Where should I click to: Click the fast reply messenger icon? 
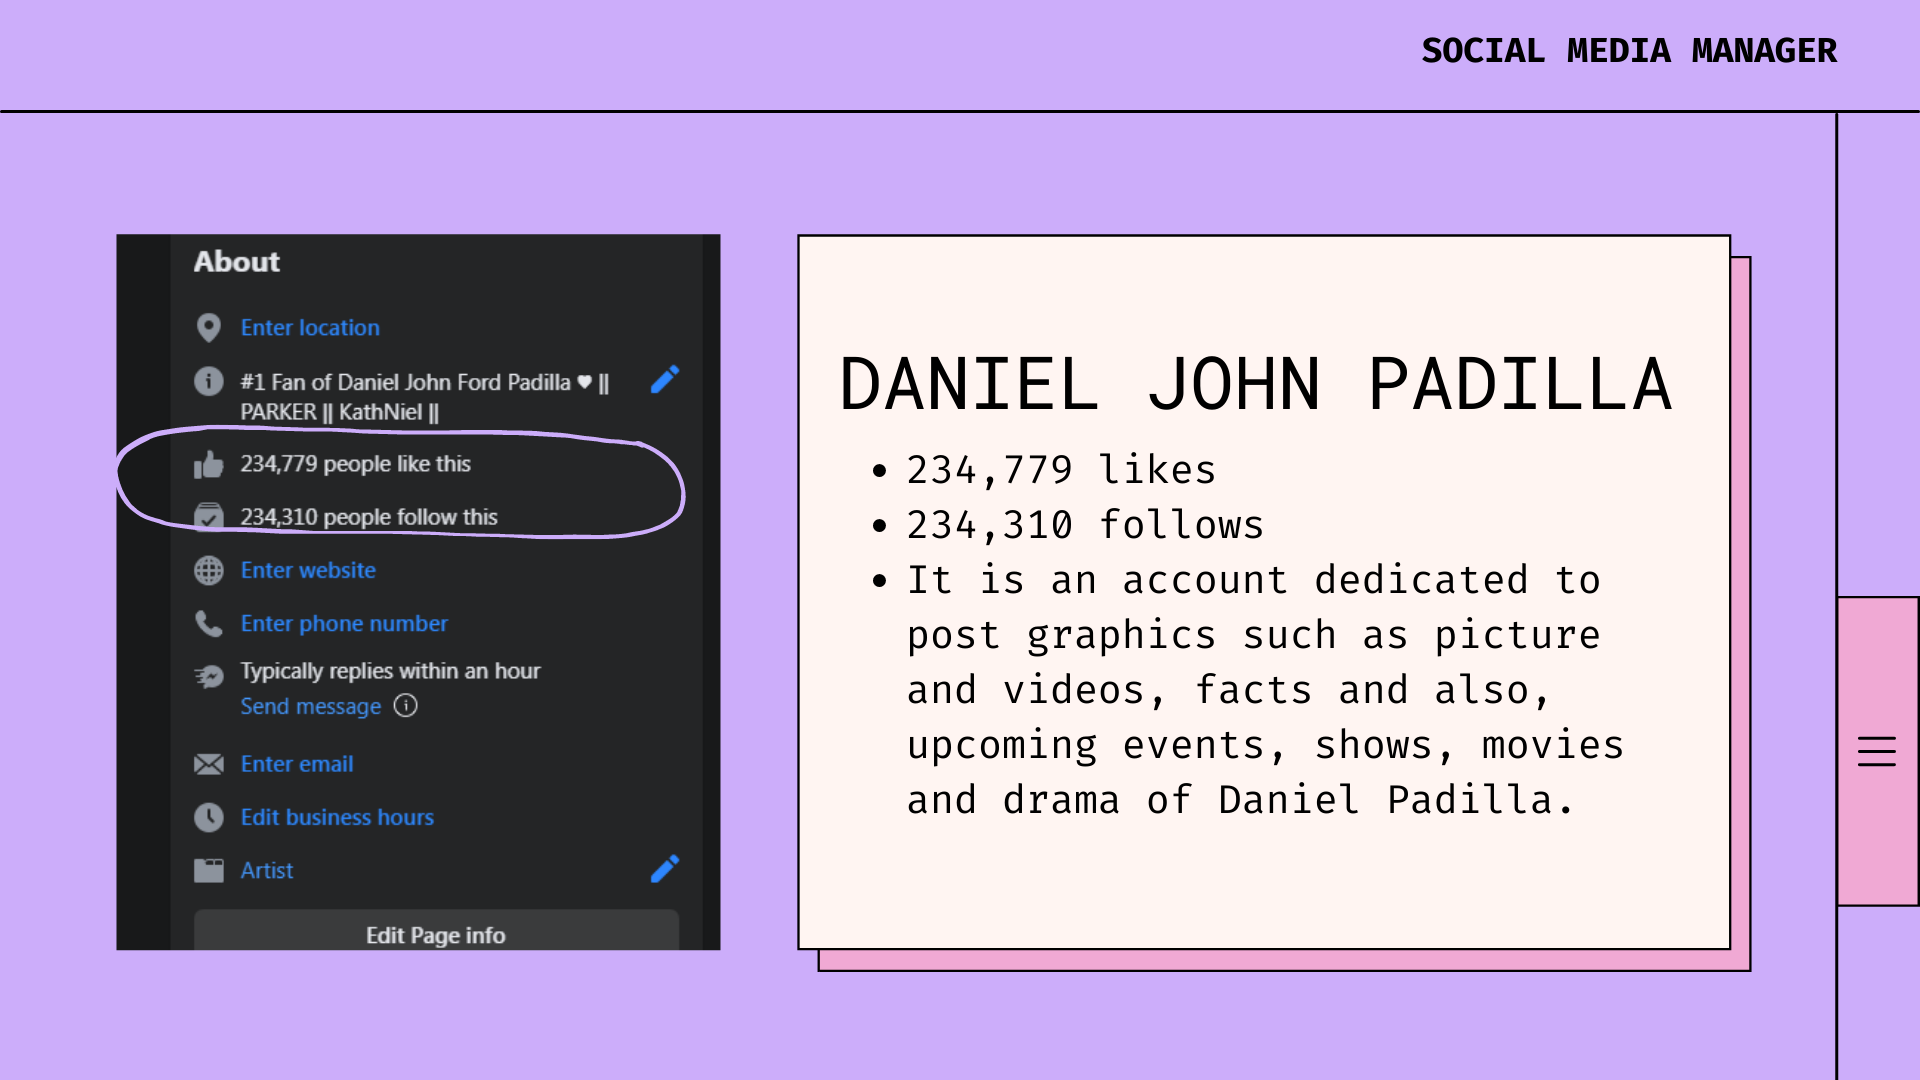[209, 675]
